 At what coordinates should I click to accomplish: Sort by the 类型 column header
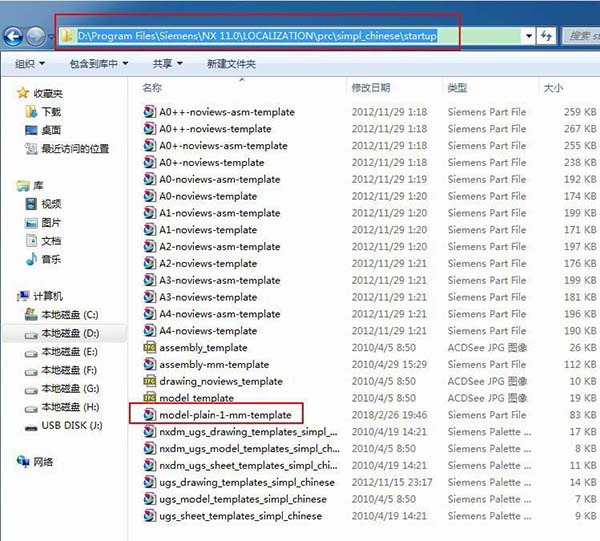pos(457,88)
